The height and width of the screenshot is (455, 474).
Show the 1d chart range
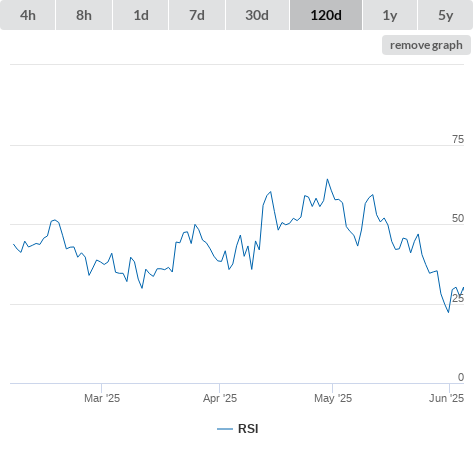141,15
